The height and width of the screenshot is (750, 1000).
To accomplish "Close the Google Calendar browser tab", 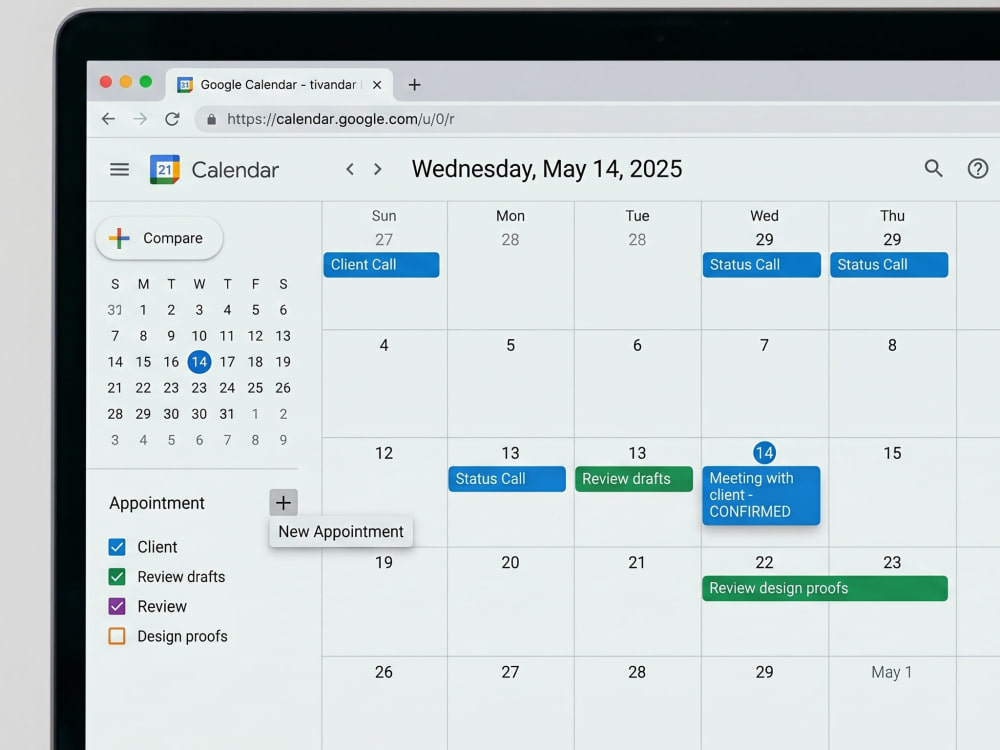I will tap(377, 85).
